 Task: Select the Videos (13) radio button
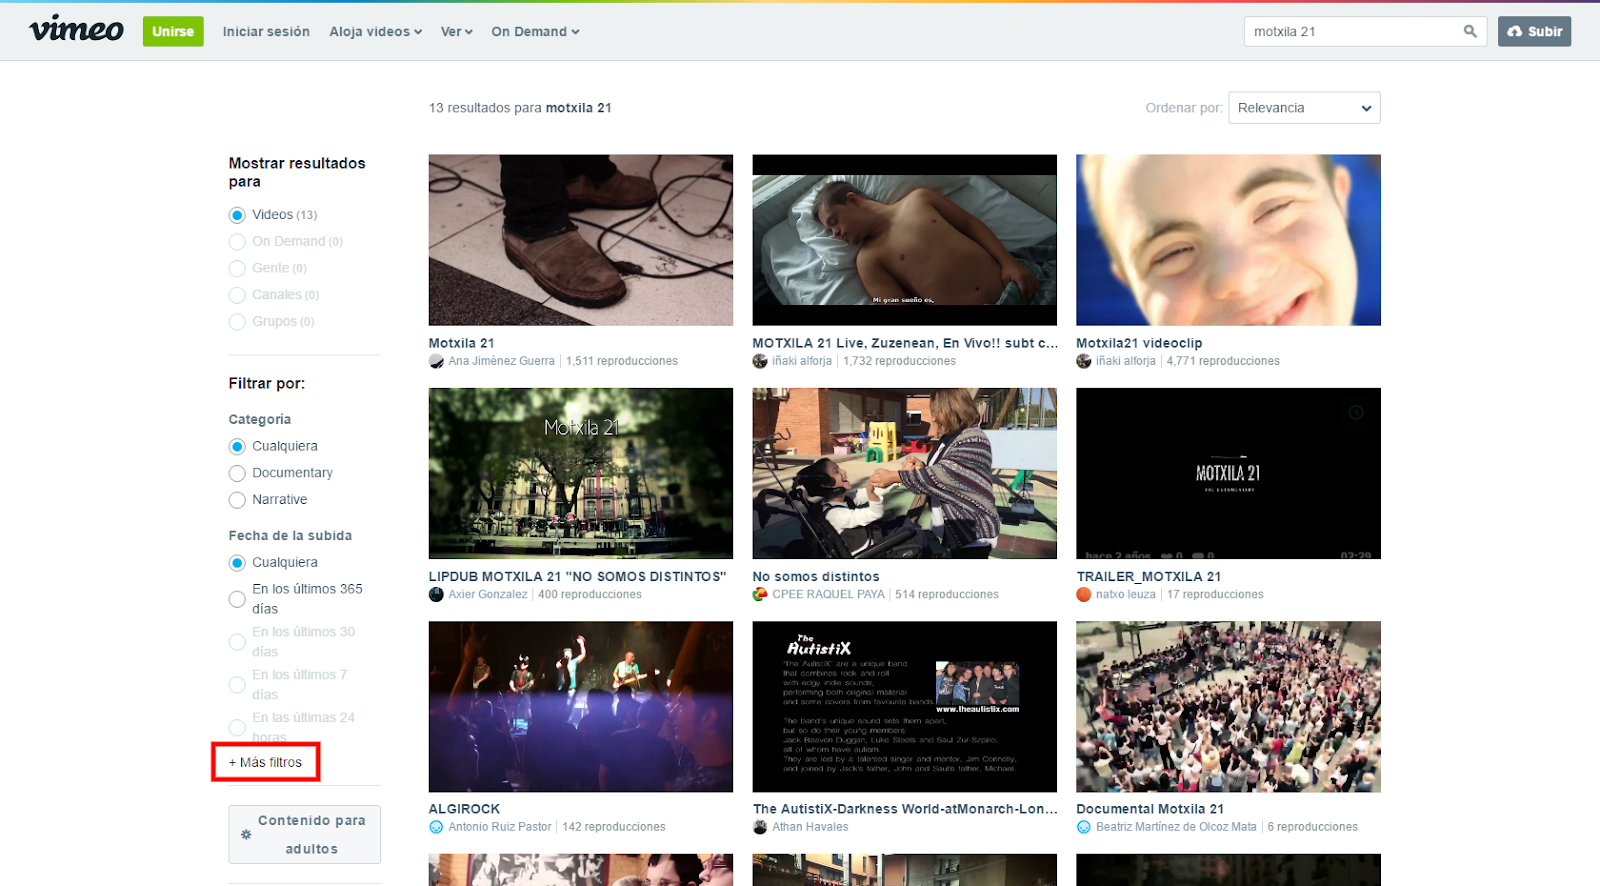(x=237, y=215)
